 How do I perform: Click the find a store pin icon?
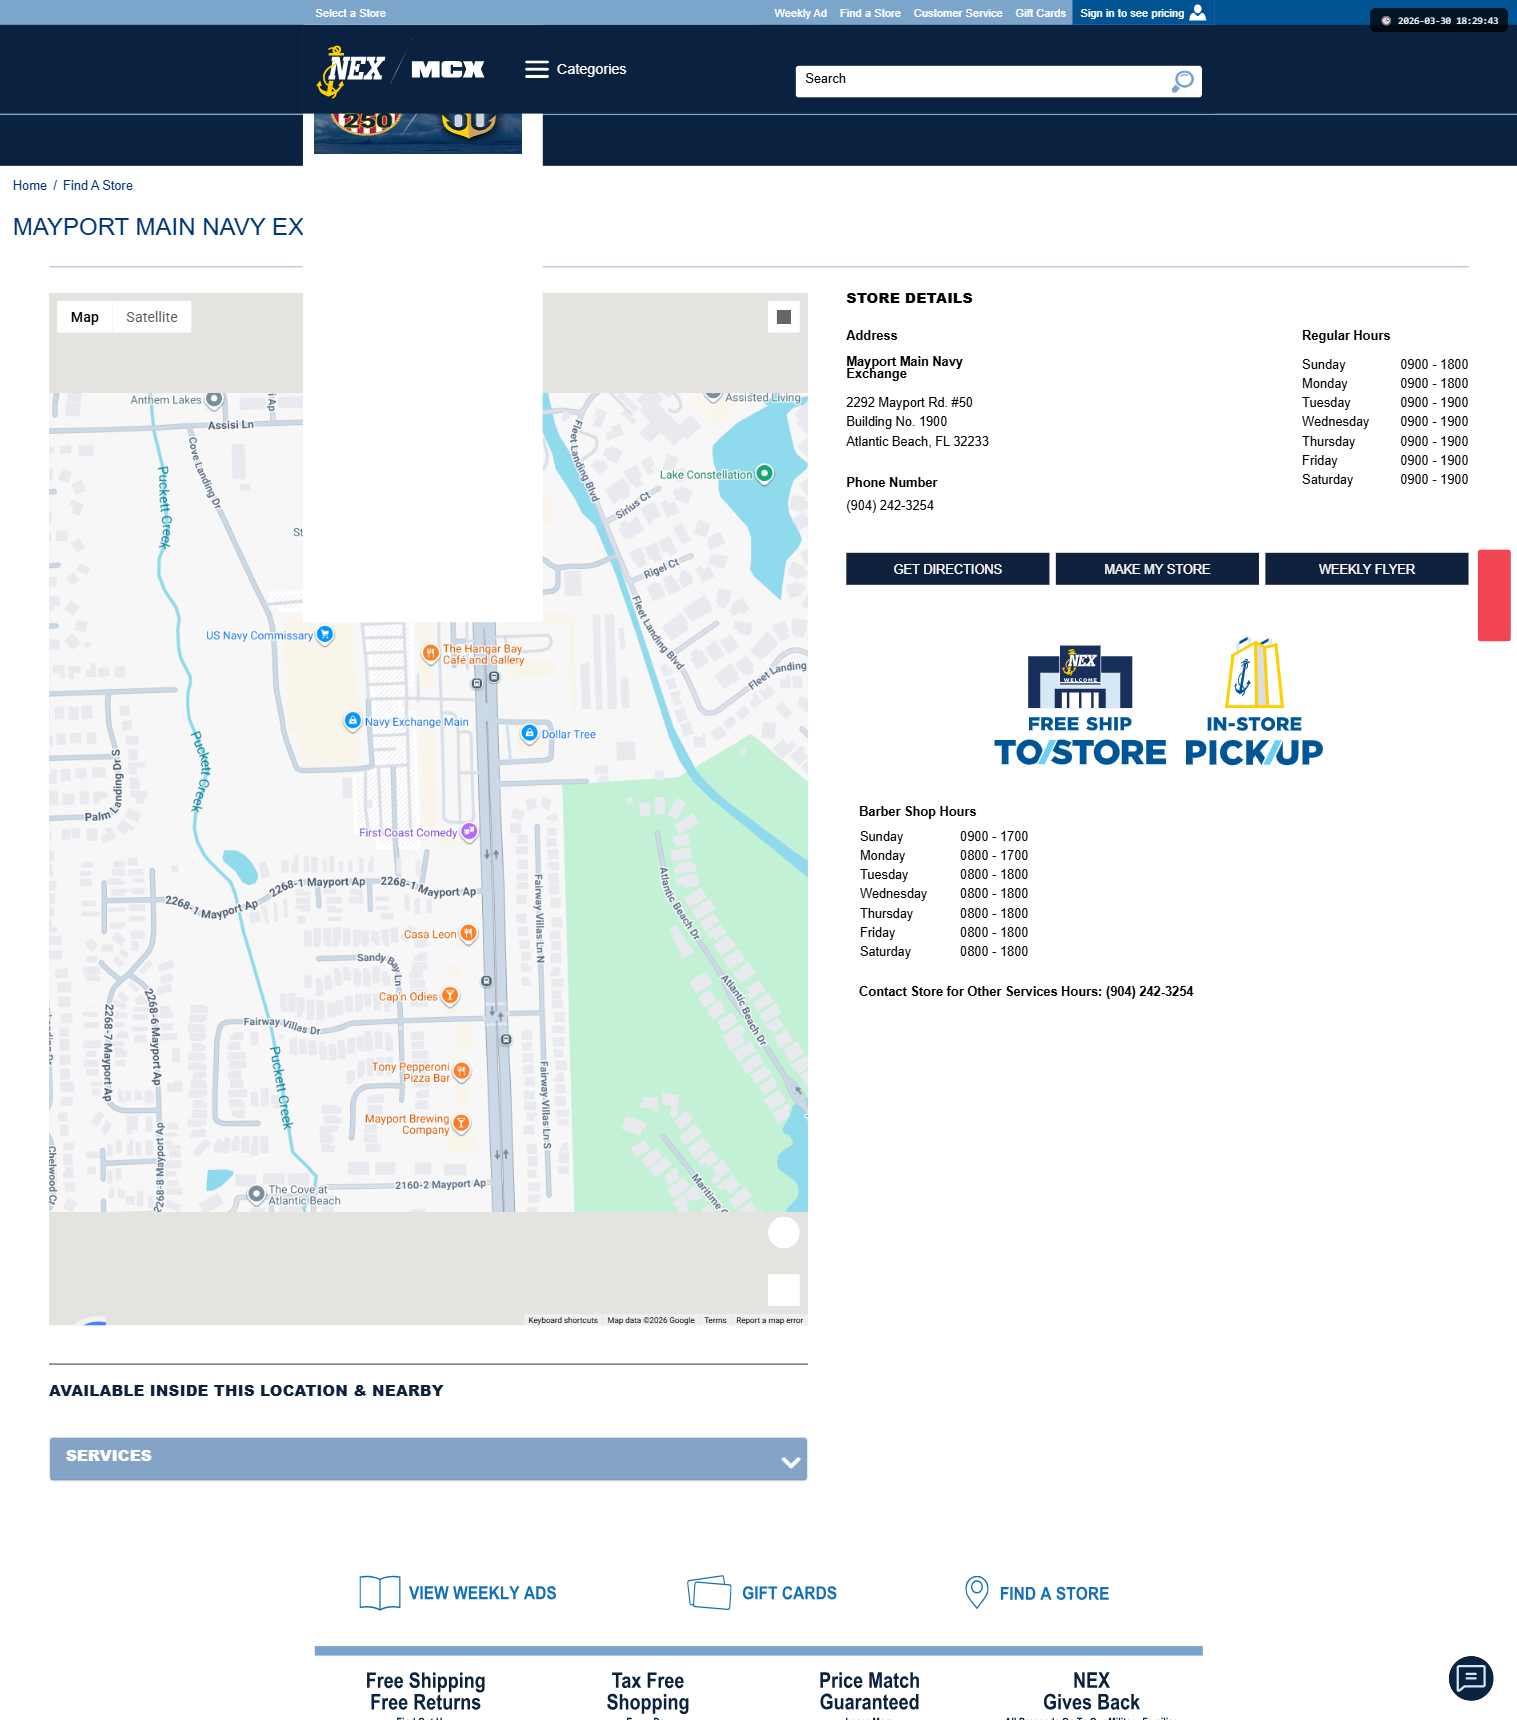point(976,1593)
